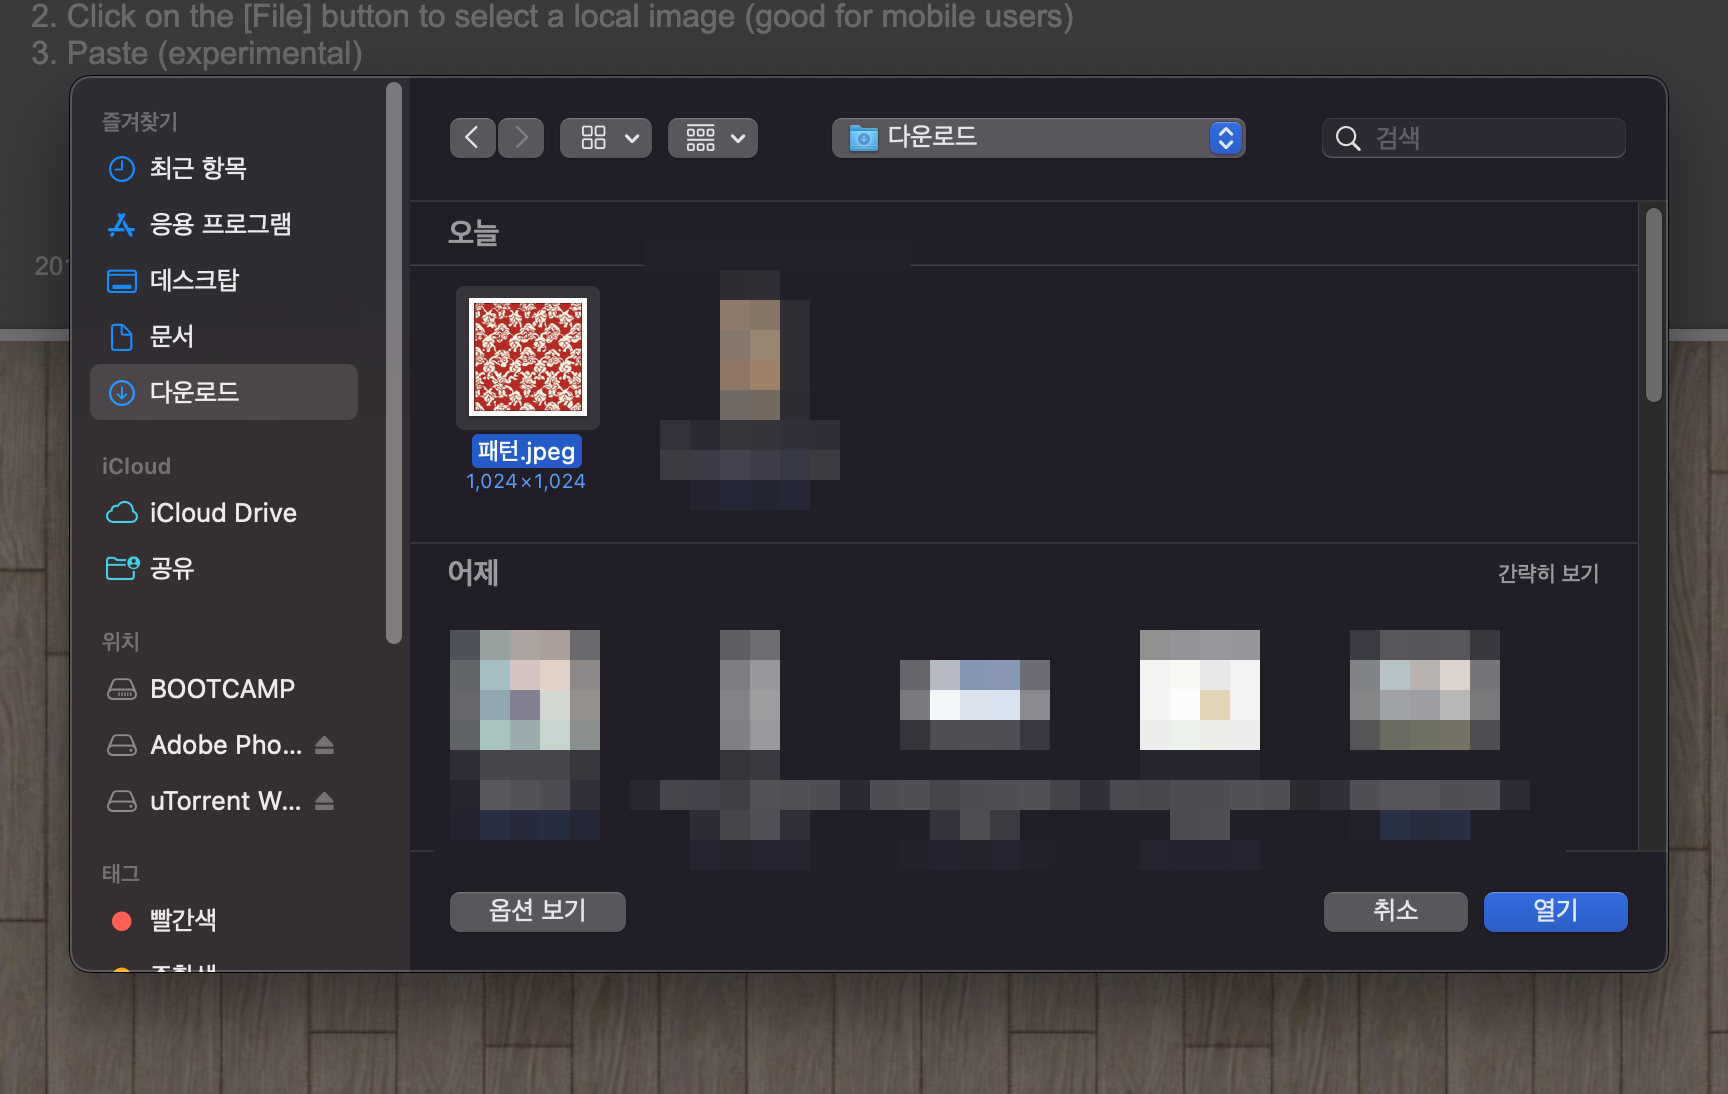Viewport: 1728px width, 1094px height.
Task: Click the 패턴.jpeg file name
Action: coord(527,451)
